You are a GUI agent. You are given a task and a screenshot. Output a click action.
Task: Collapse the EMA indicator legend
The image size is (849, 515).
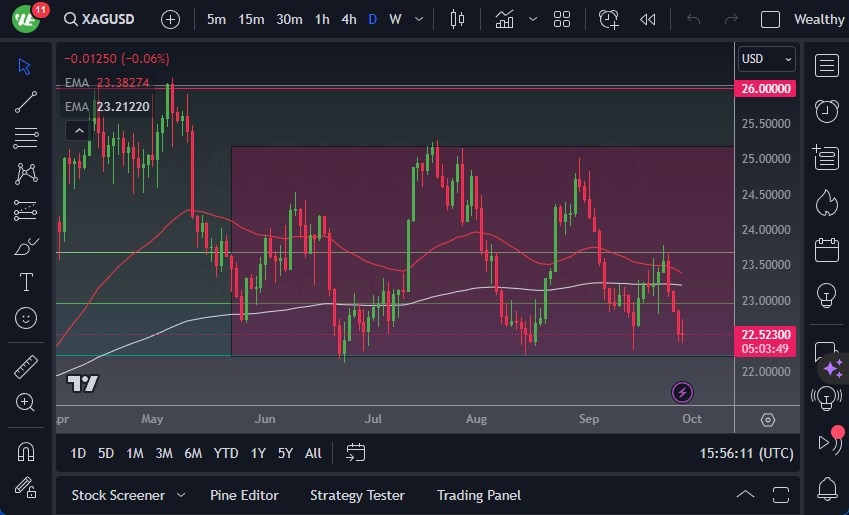click(76, 130)
